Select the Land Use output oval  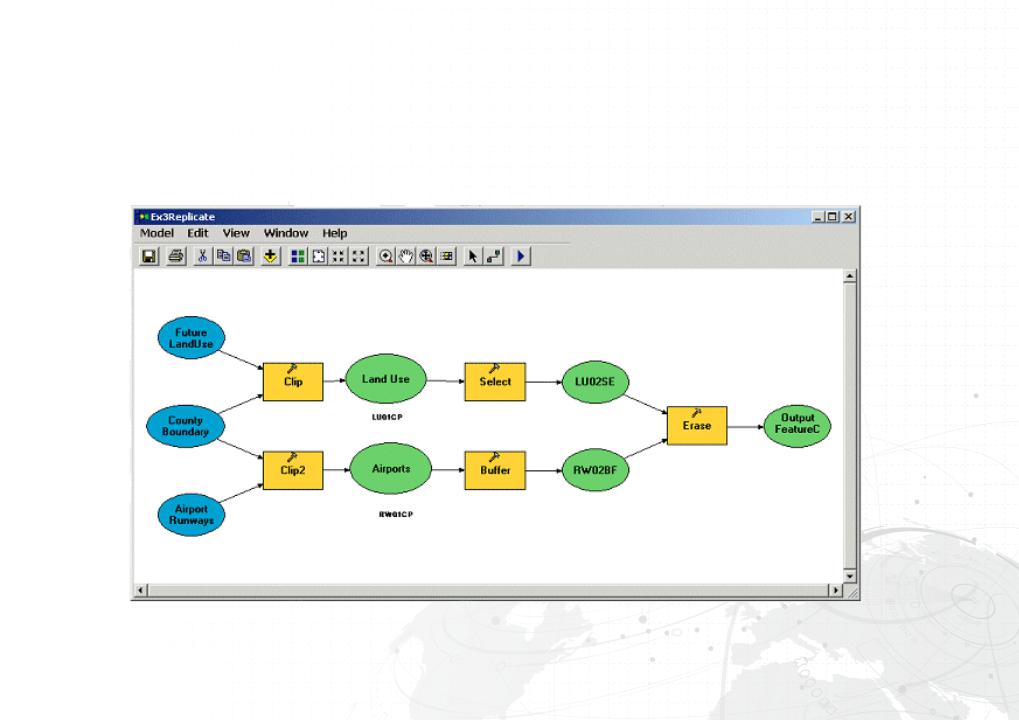click(x=386, y=379)
